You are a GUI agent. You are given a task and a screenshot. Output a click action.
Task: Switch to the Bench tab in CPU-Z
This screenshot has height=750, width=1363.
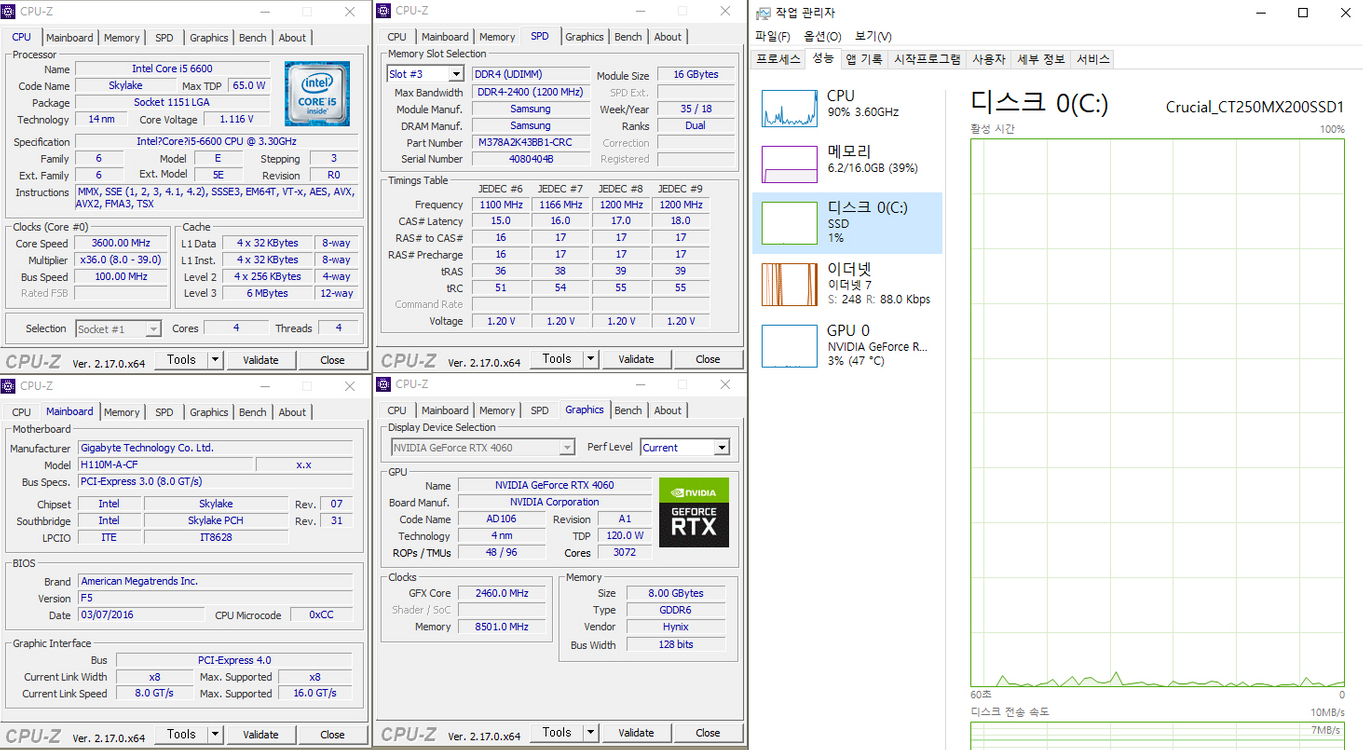pos(252,37)
